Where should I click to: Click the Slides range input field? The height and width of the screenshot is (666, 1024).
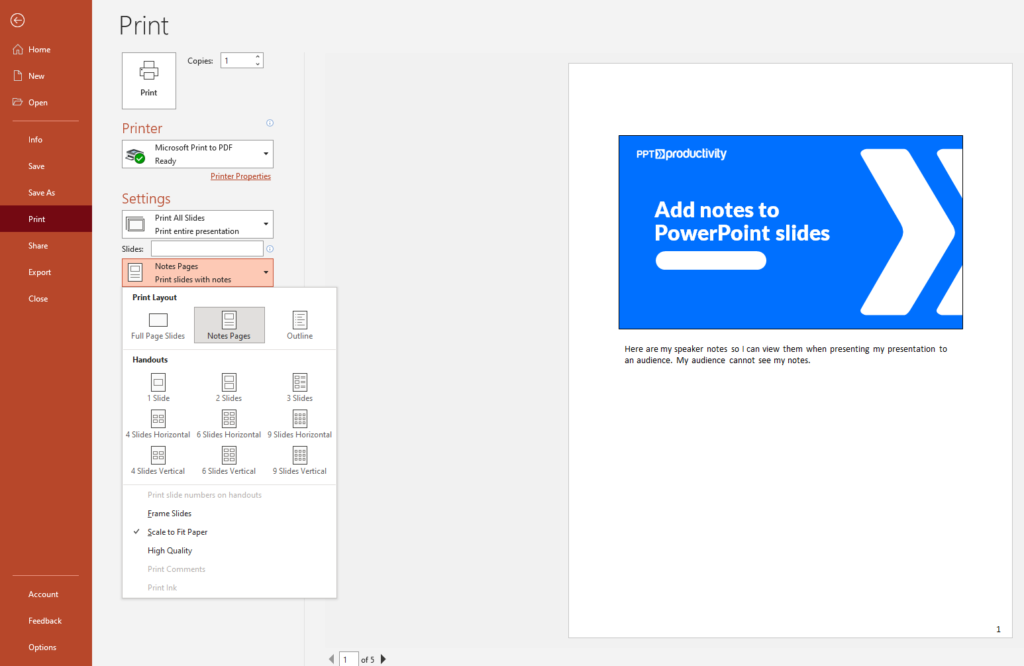coord(207,249)
